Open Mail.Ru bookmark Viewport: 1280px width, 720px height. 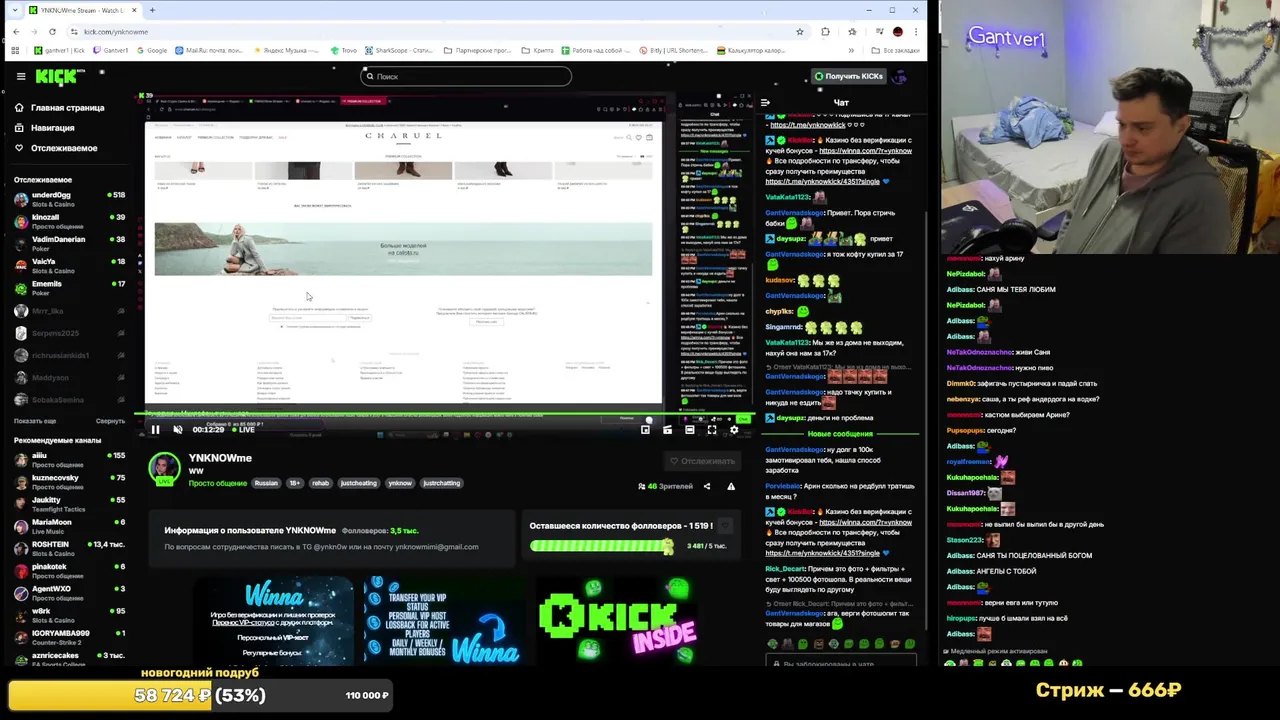pyautogui.click(x=209, y=50)
